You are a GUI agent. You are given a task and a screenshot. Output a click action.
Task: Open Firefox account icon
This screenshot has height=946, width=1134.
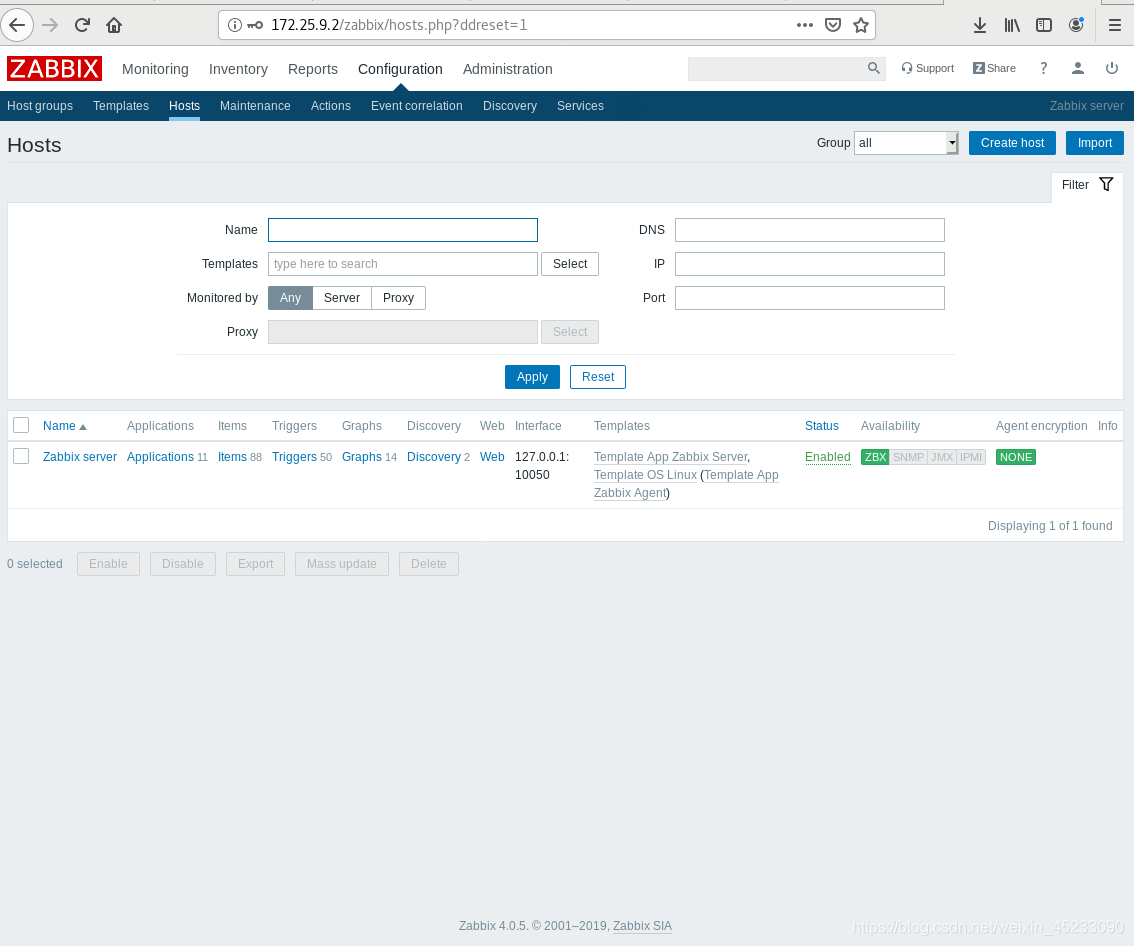point(1076,25)
